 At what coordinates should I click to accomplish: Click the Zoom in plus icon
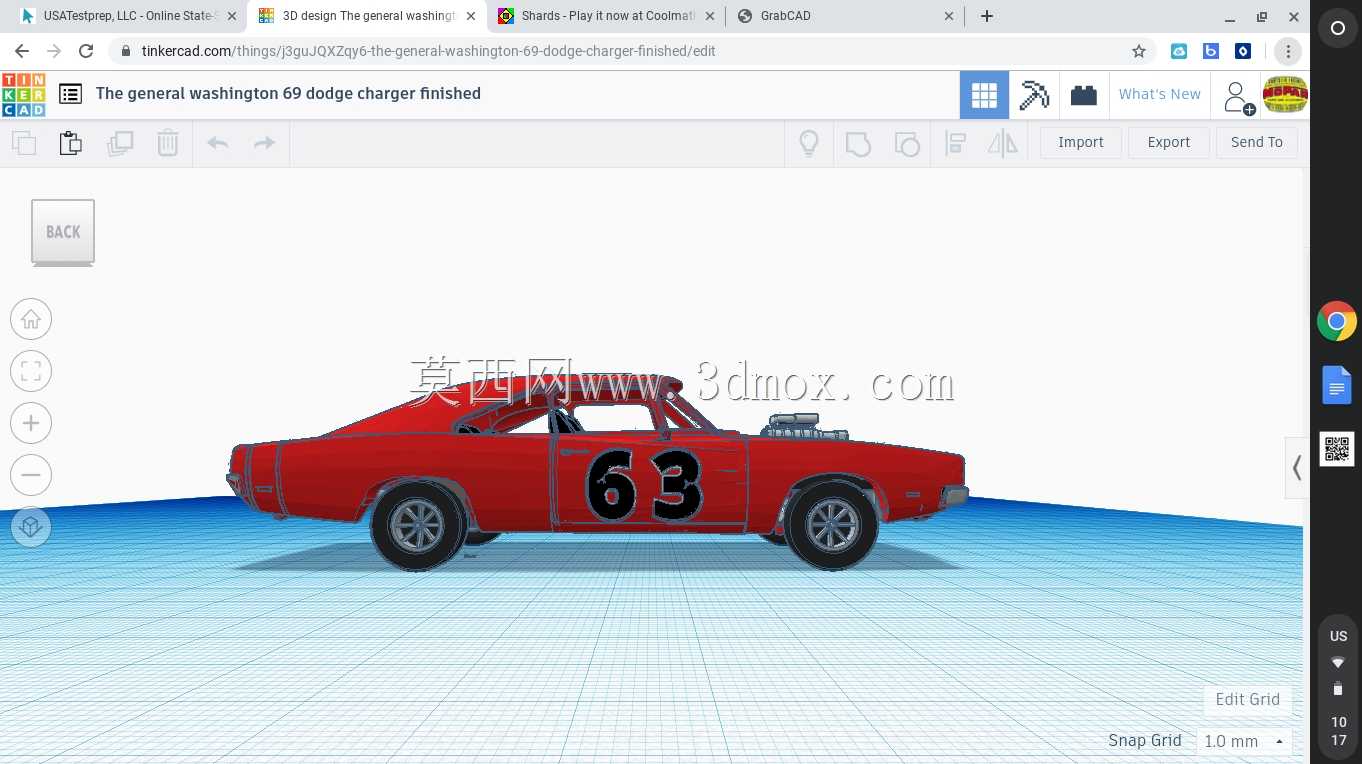point(31,423)
